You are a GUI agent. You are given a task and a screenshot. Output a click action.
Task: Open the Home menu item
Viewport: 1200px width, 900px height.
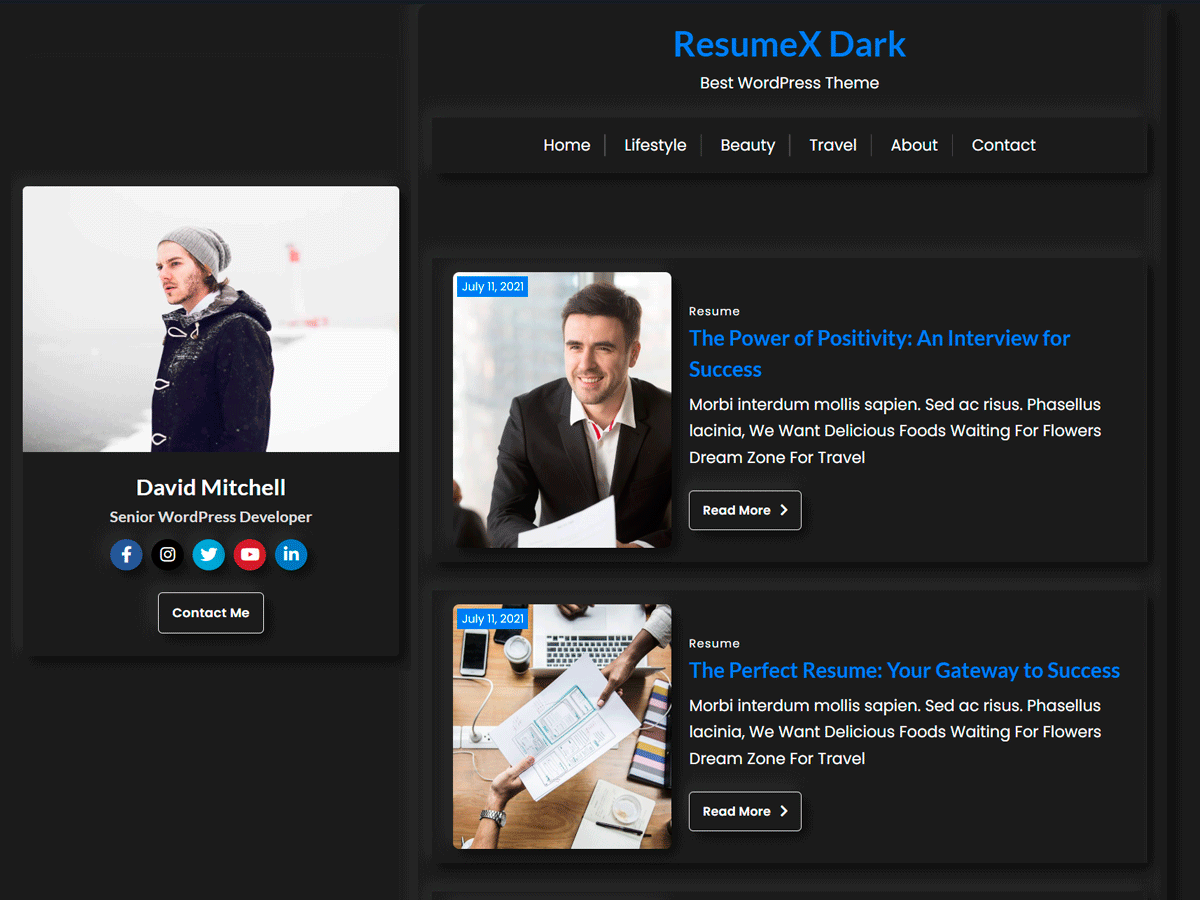(x=566, y=145)
